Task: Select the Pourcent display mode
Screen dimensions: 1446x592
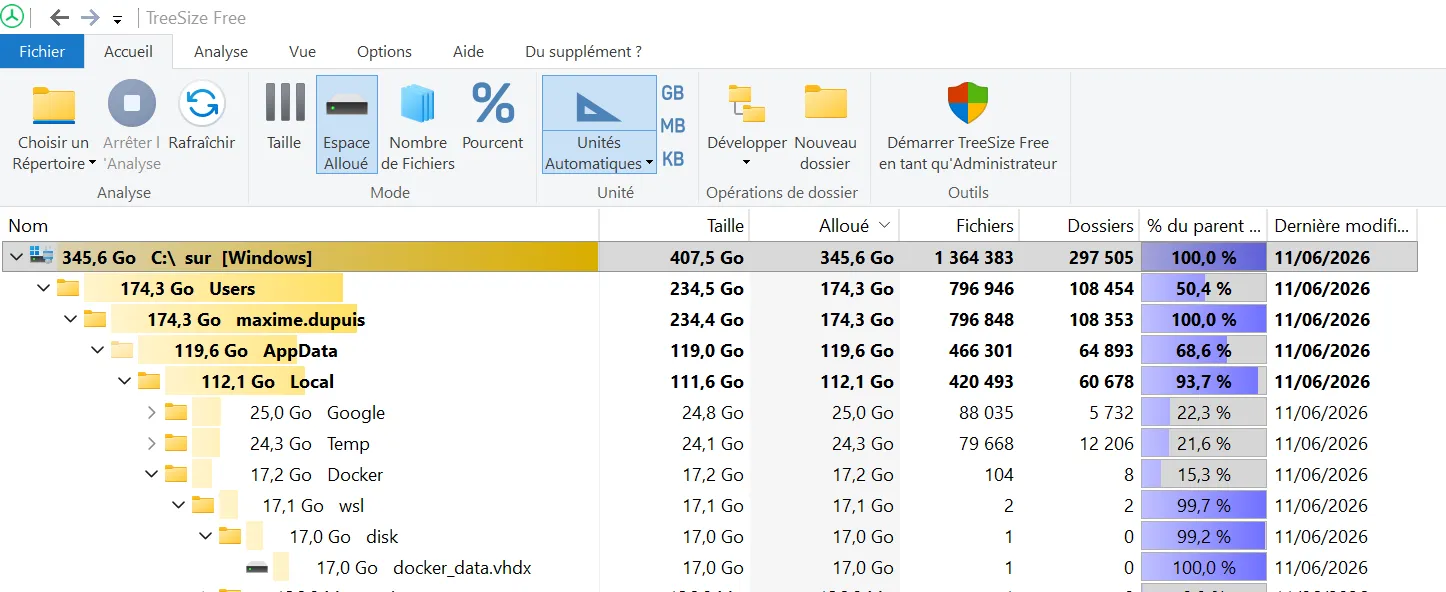Action: pos(493,117)
